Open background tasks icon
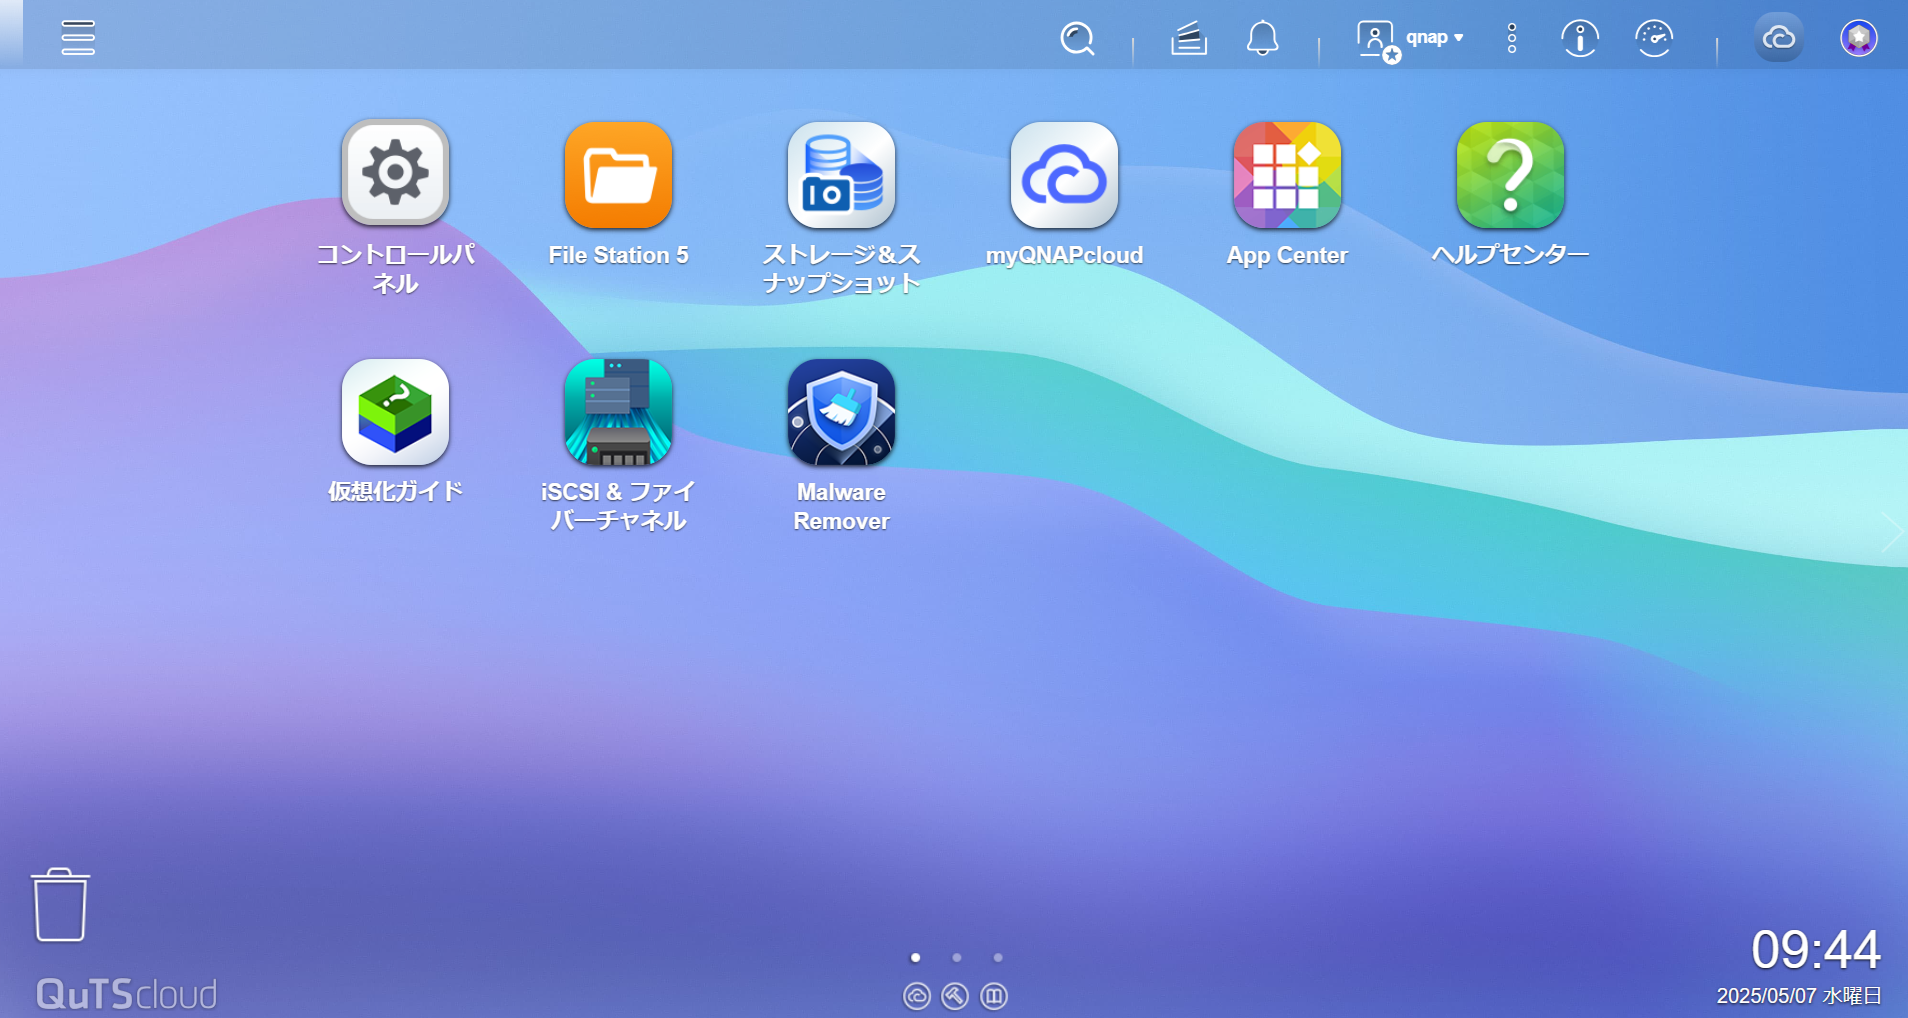Viewport: 1908px width, 1018px height. 1189,39
